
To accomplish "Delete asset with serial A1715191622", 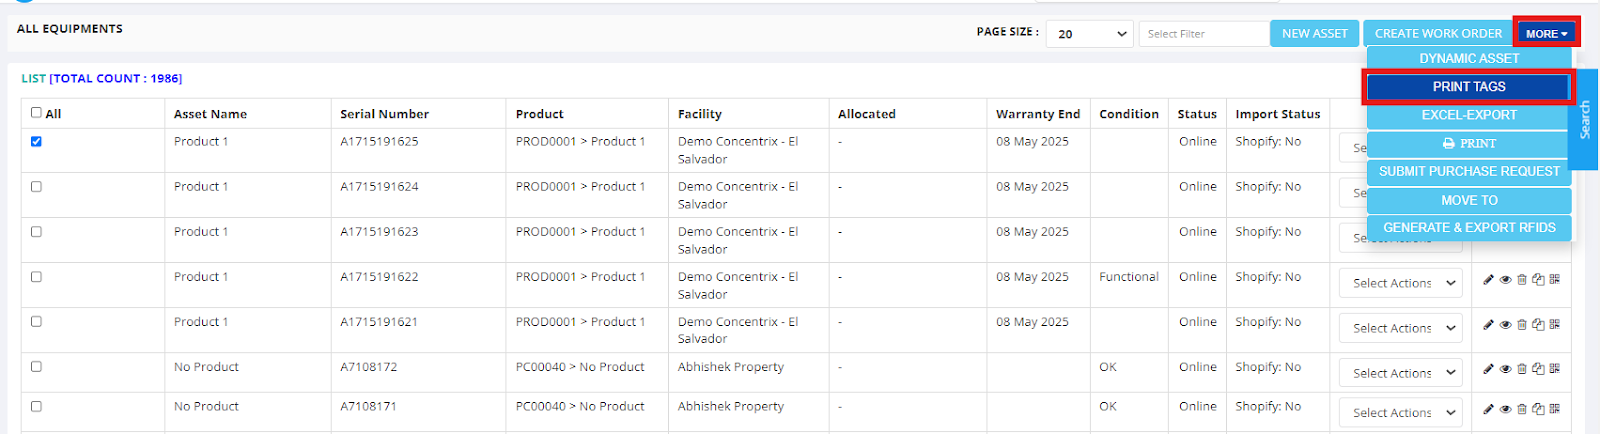I will coord(1522,280).
